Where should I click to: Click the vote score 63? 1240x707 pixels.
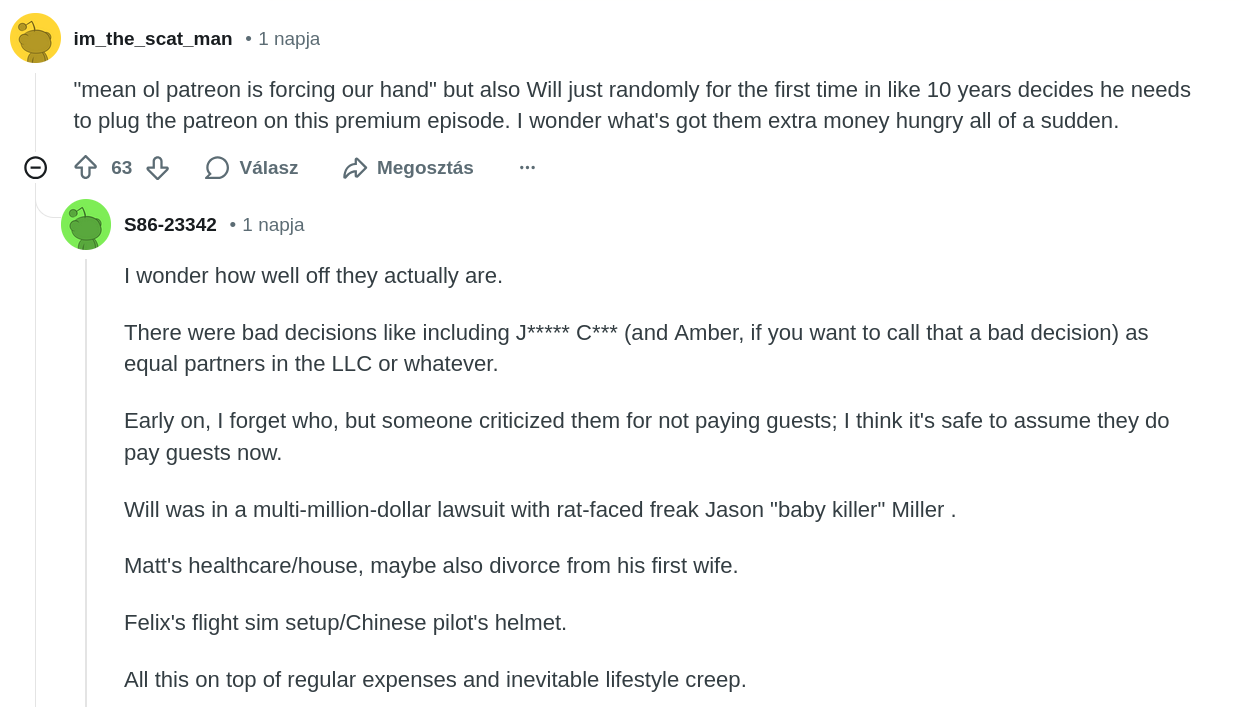click(121, 168)
